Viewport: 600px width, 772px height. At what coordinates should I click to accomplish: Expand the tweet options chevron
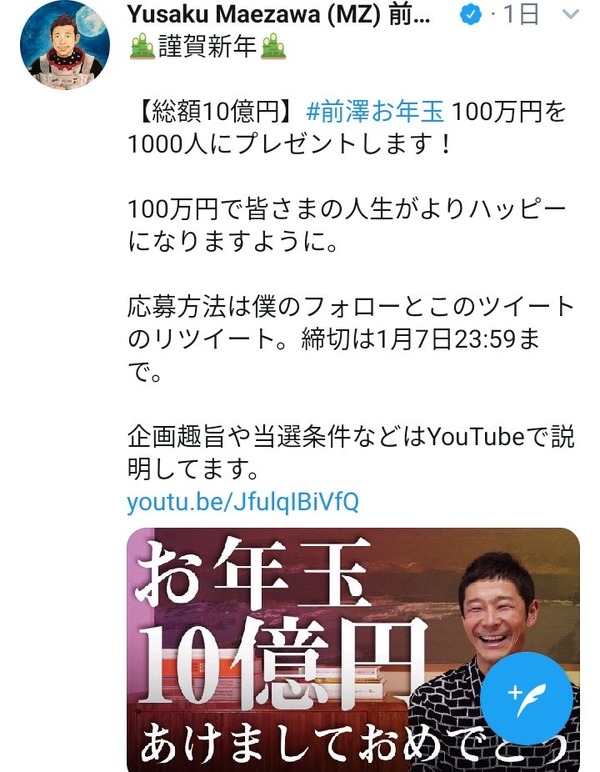pos(570,15)
